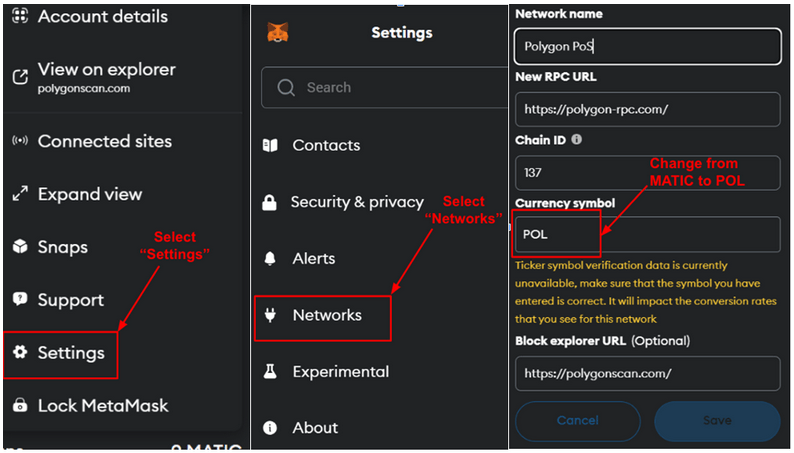Open Connected sites entry
This screenshot has width=794, height=453.
pos(104,141)
